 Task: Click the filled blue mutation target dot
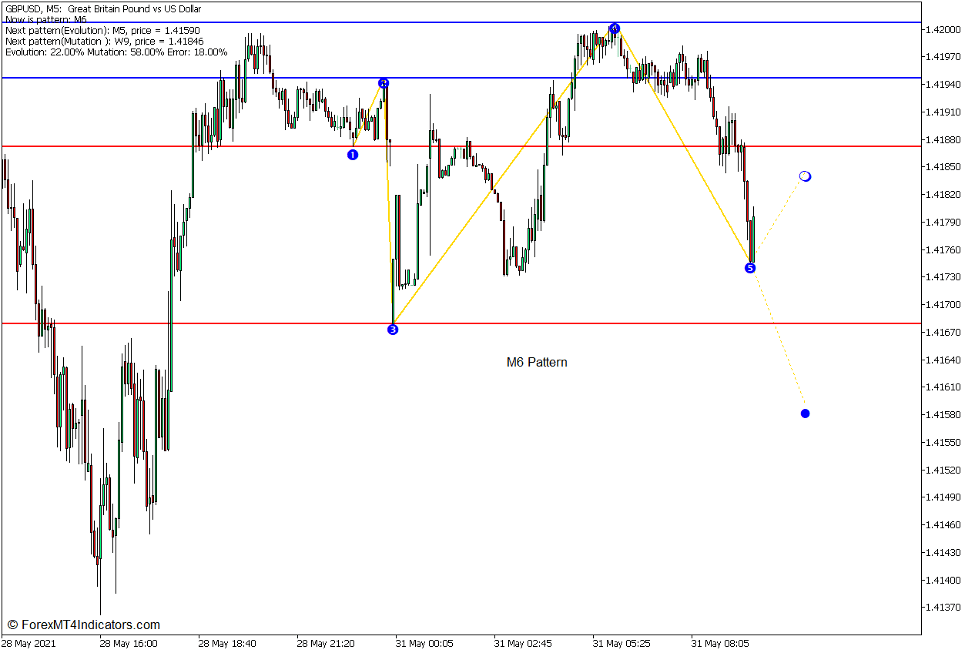pos(804,413)
